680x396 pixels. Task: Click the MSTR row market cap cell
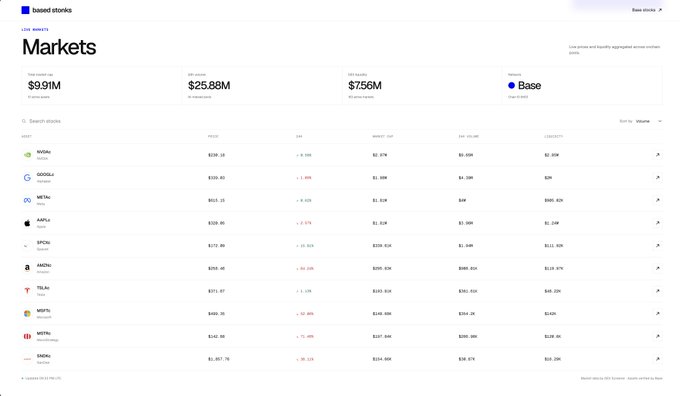point(382,336)
